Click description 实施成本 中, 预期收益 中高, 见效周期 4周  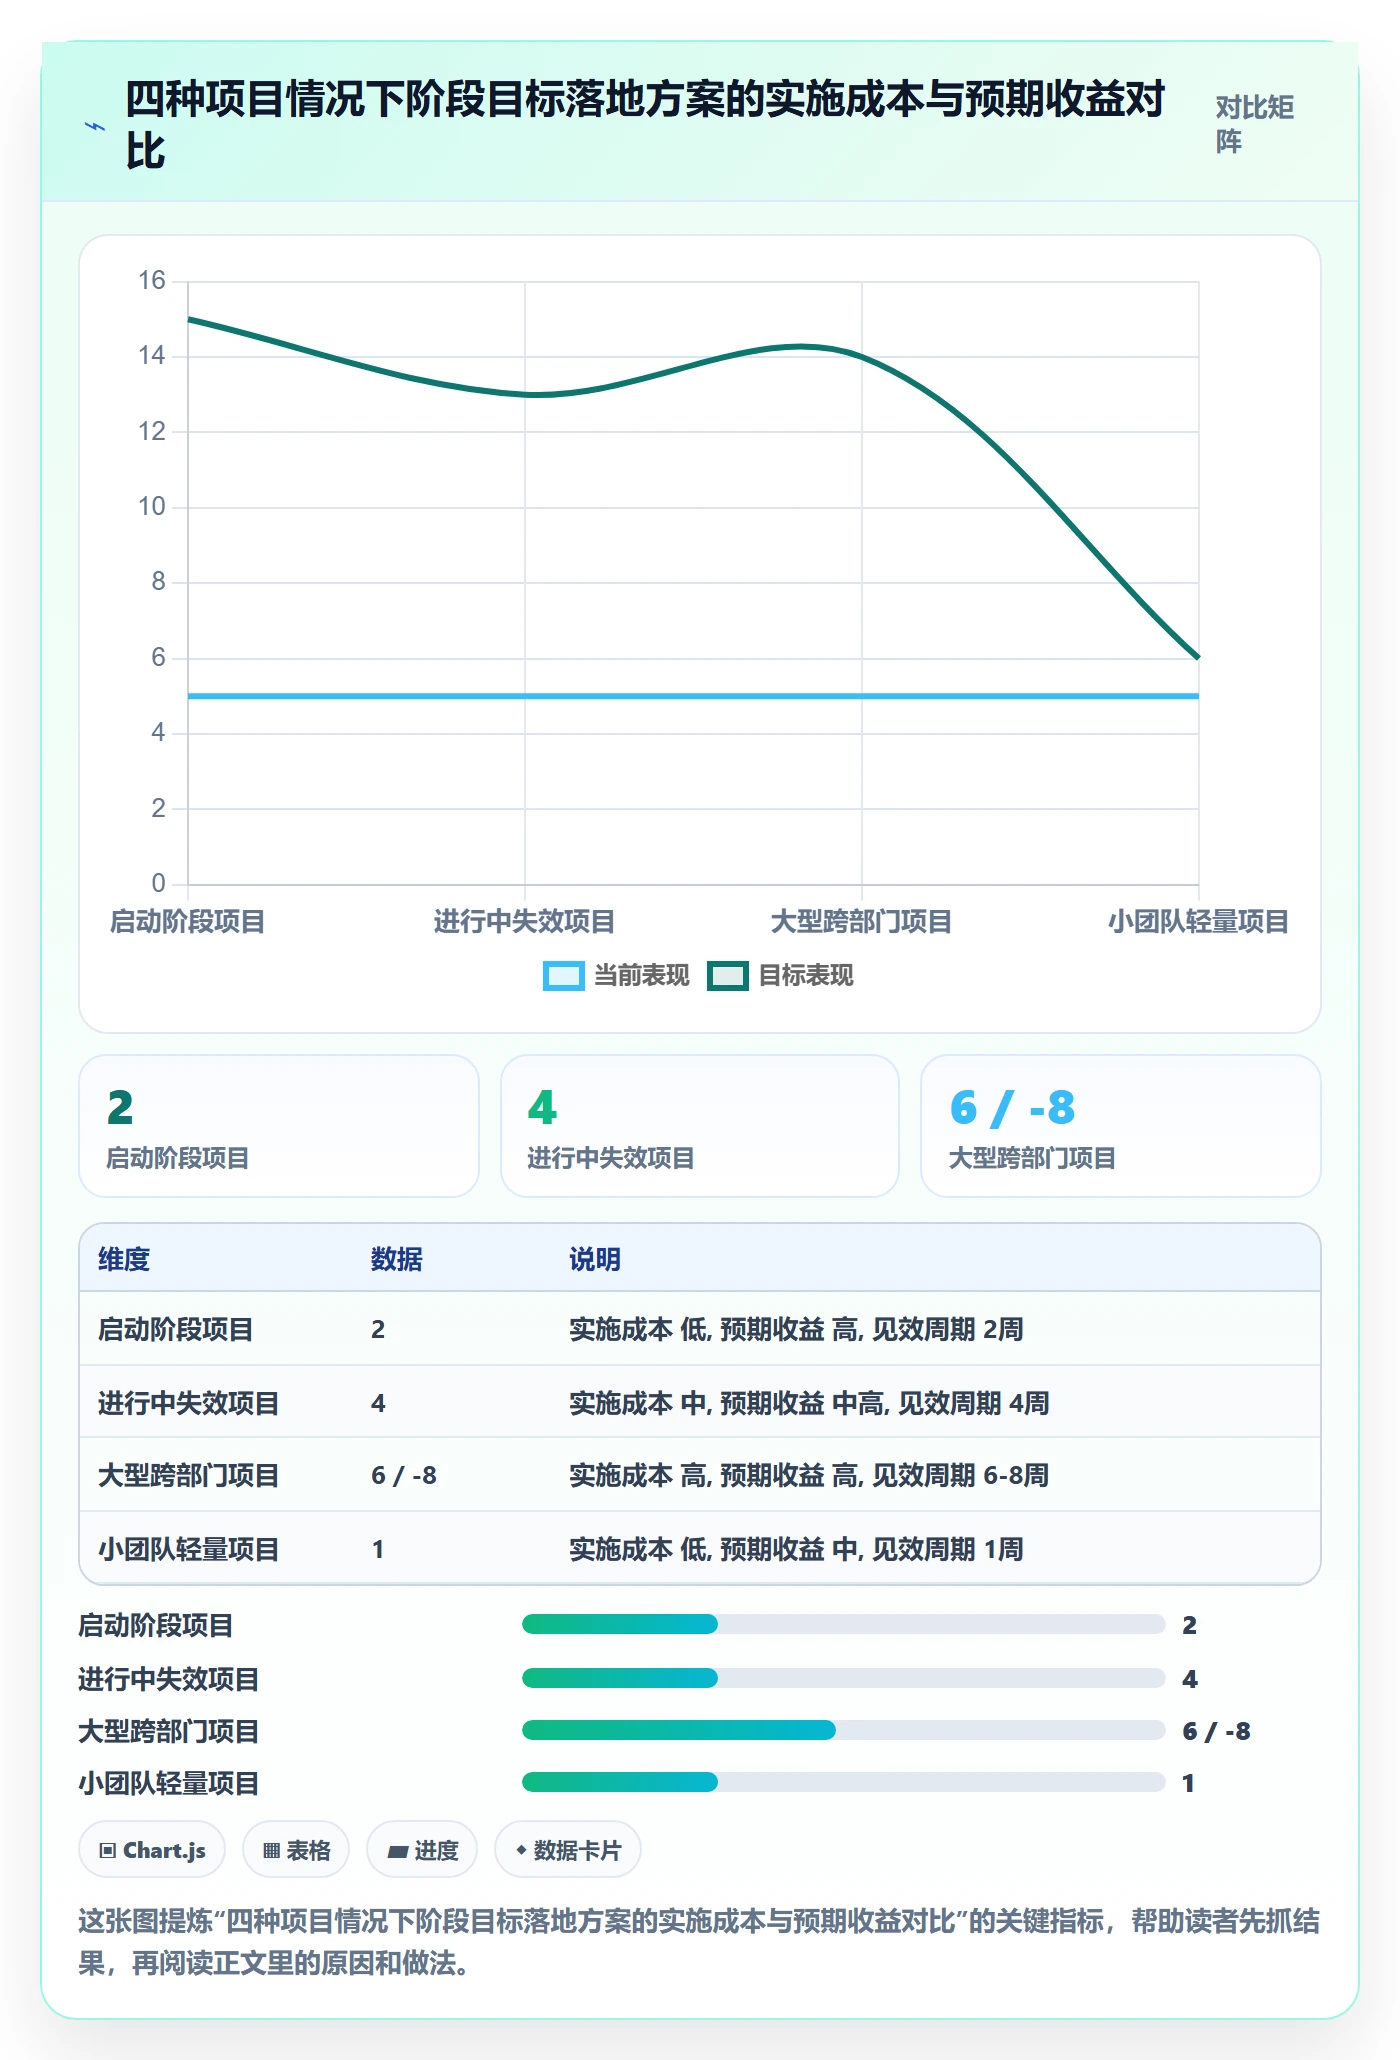pos(809,1403)
